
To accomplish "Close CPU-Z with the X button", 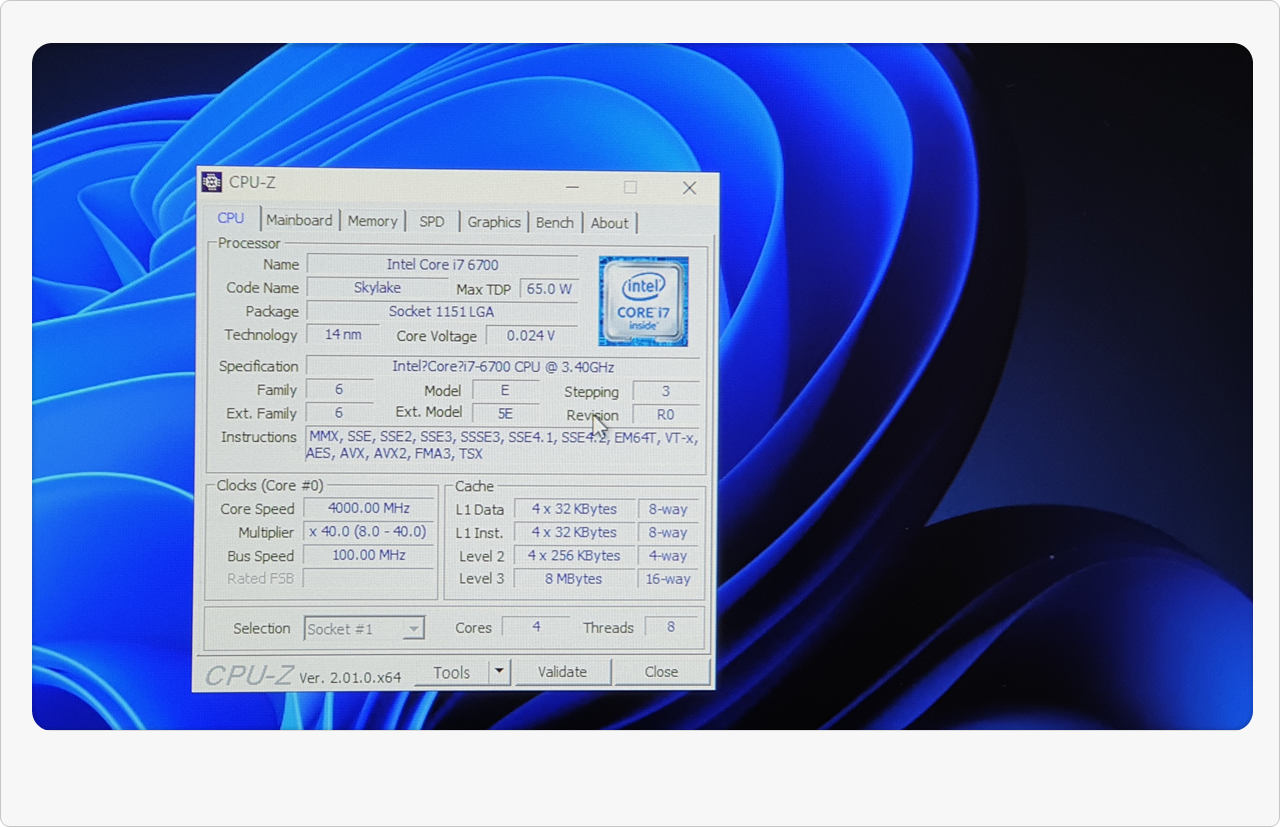I will click(x=689, y=187).
